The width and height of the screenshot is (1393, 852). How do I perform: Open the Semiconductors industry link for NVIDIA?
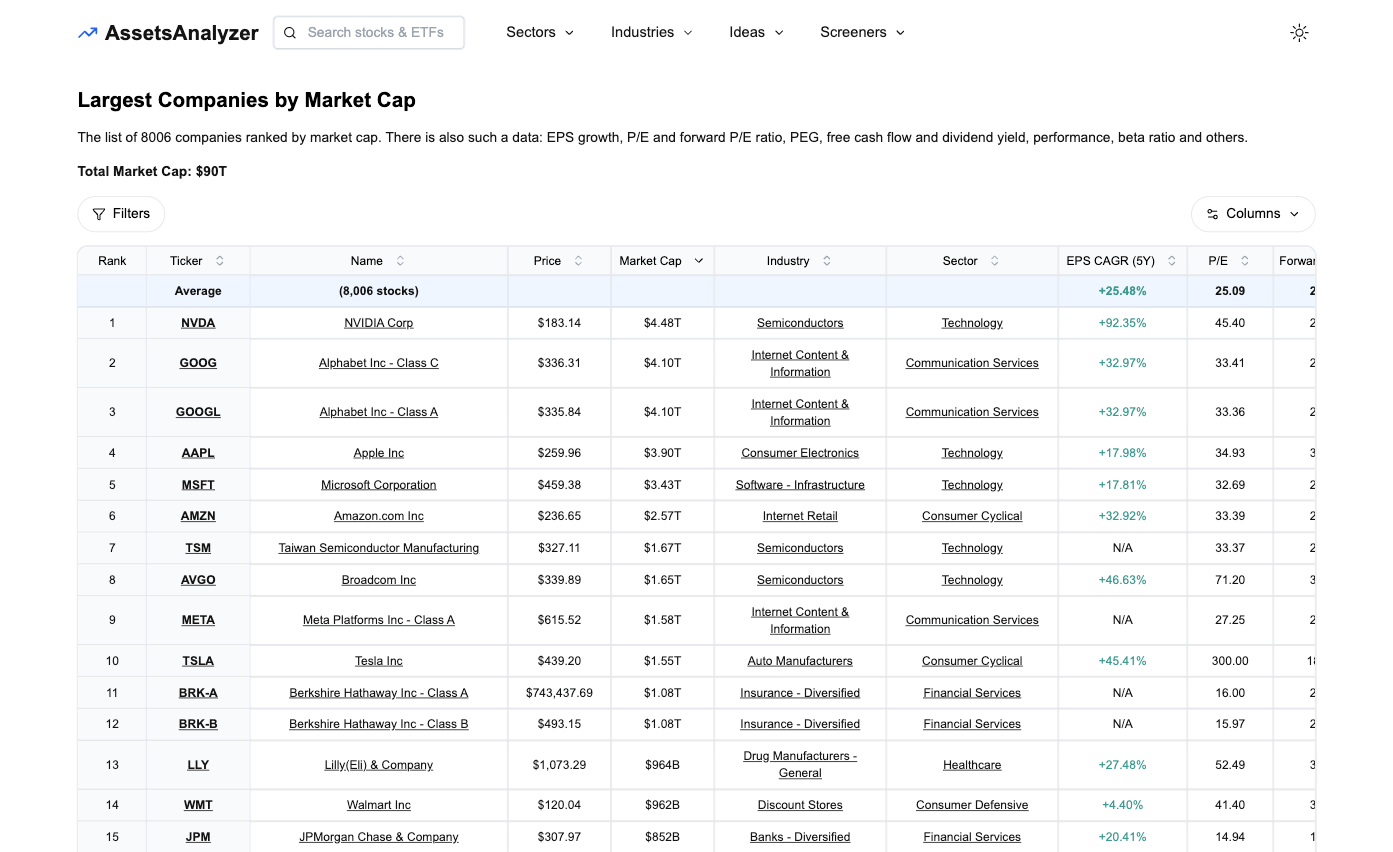point(799,322)
